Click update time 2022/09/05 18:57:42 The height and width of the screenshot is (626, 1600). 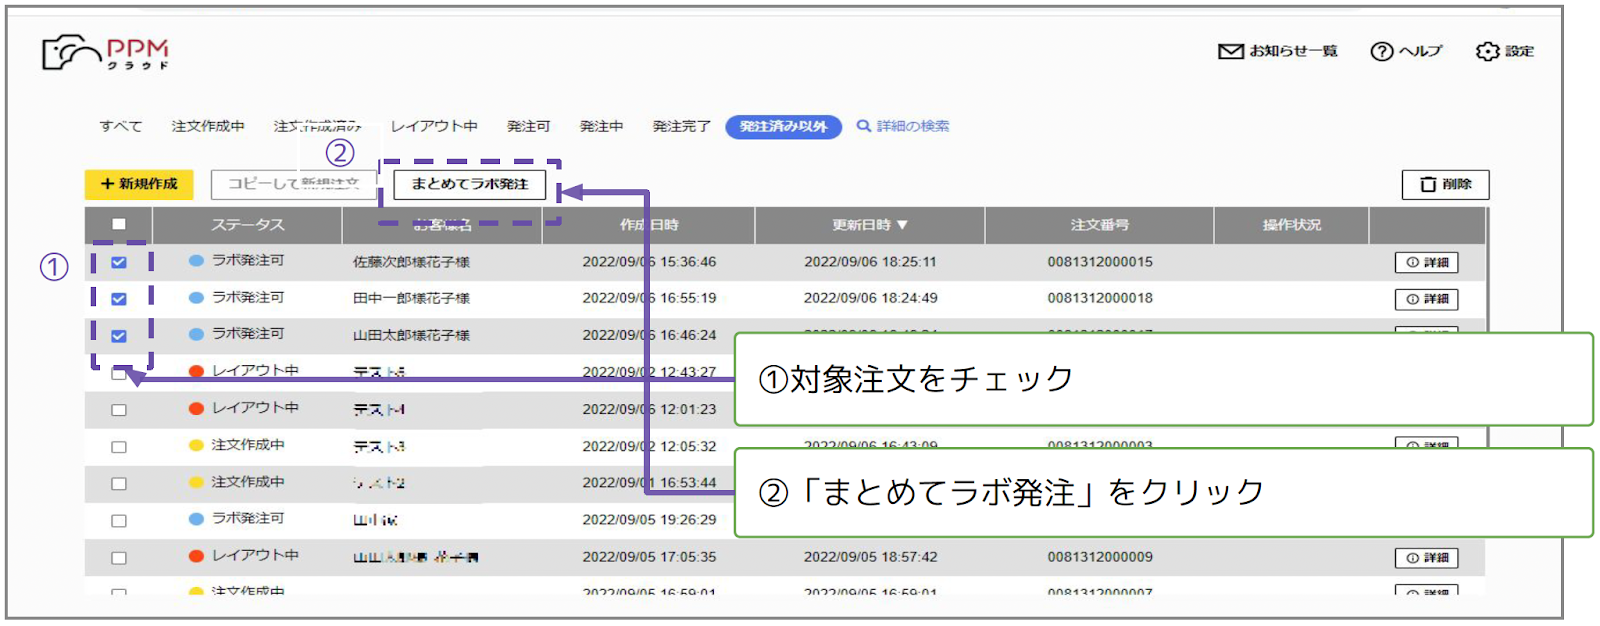870,557
